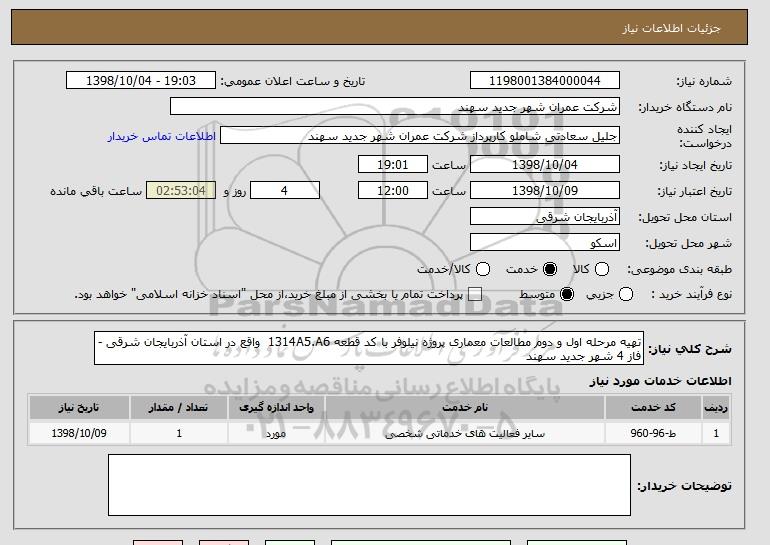Click the تعداد / مقدار column header
The image size is (770, 545).
(179, 408)
